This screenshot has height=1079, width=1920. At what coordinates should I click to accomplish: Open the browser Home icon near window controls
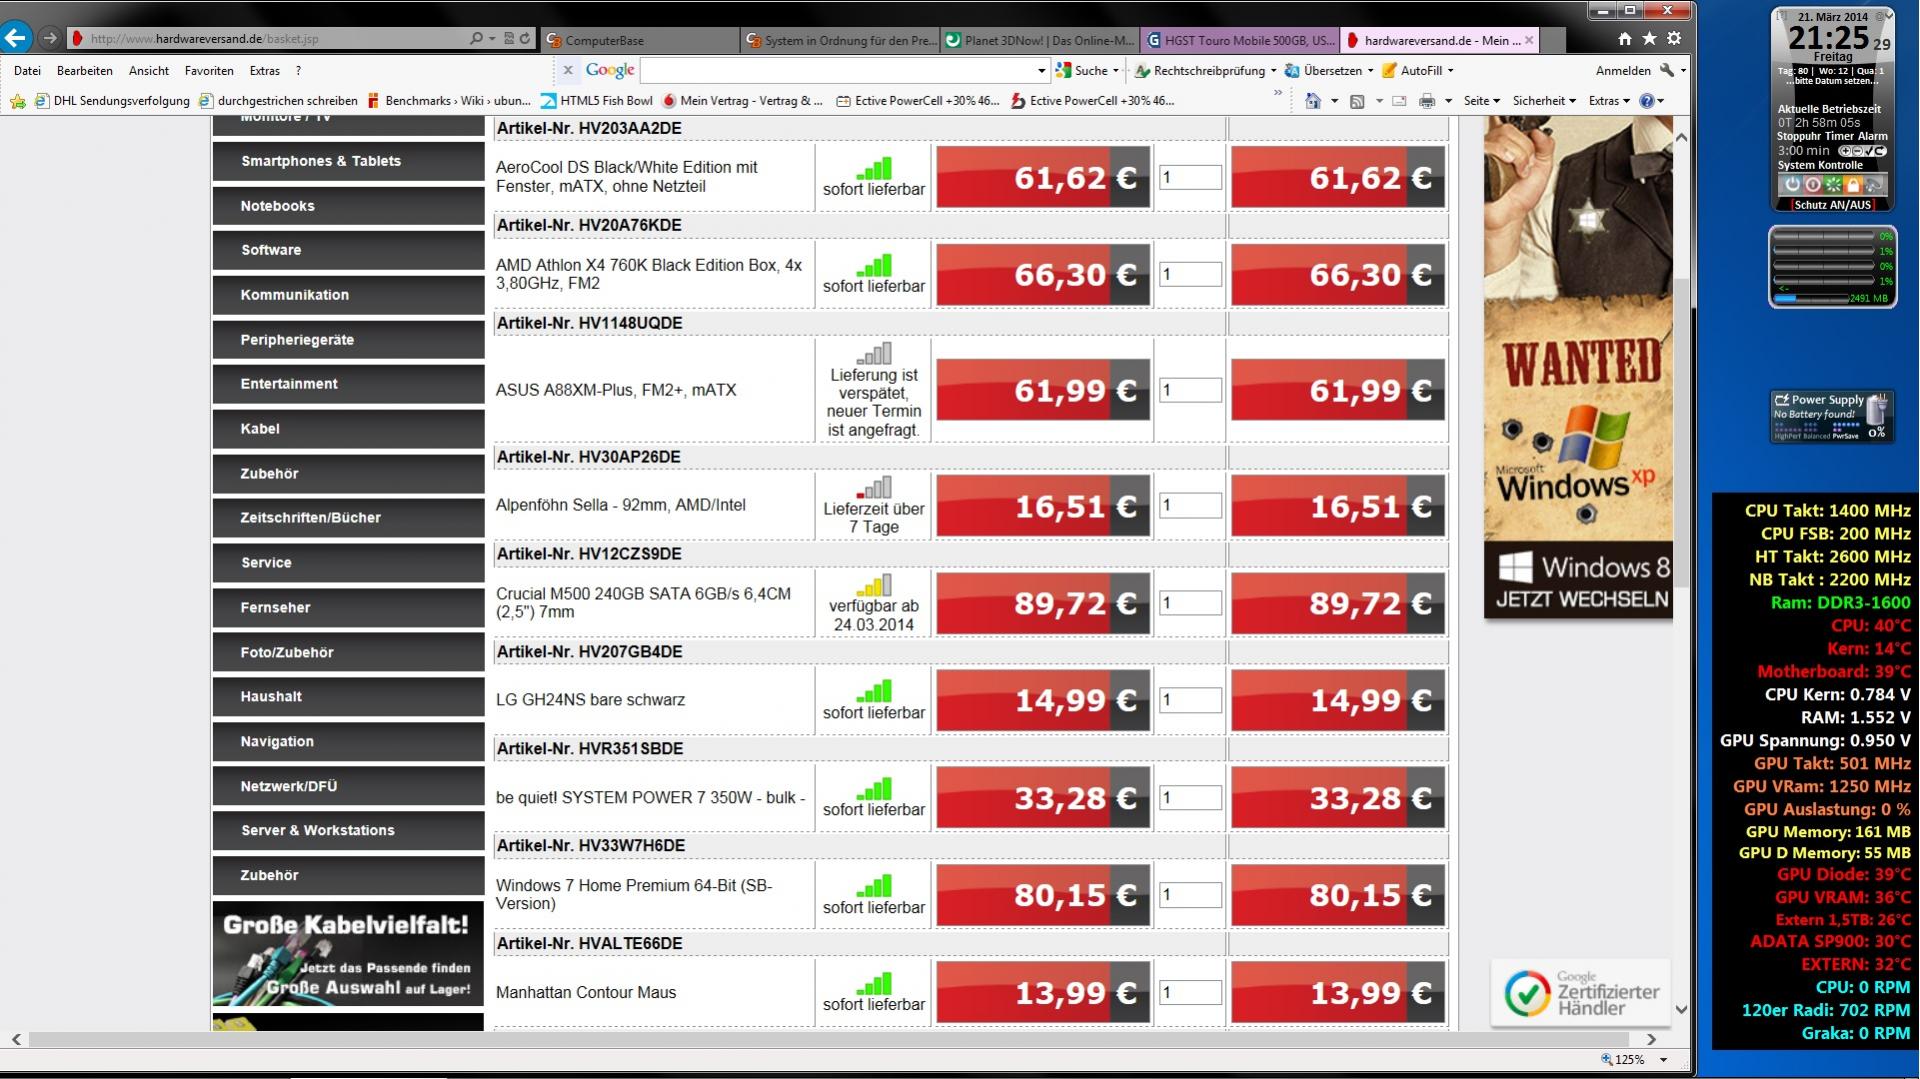pos(1624,39)
